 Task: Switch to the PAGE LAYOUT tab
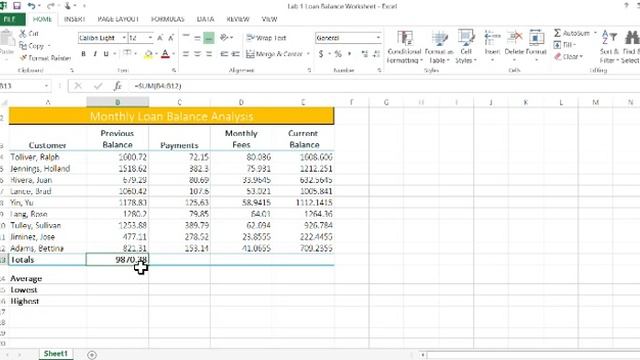[x=118, y=19]
